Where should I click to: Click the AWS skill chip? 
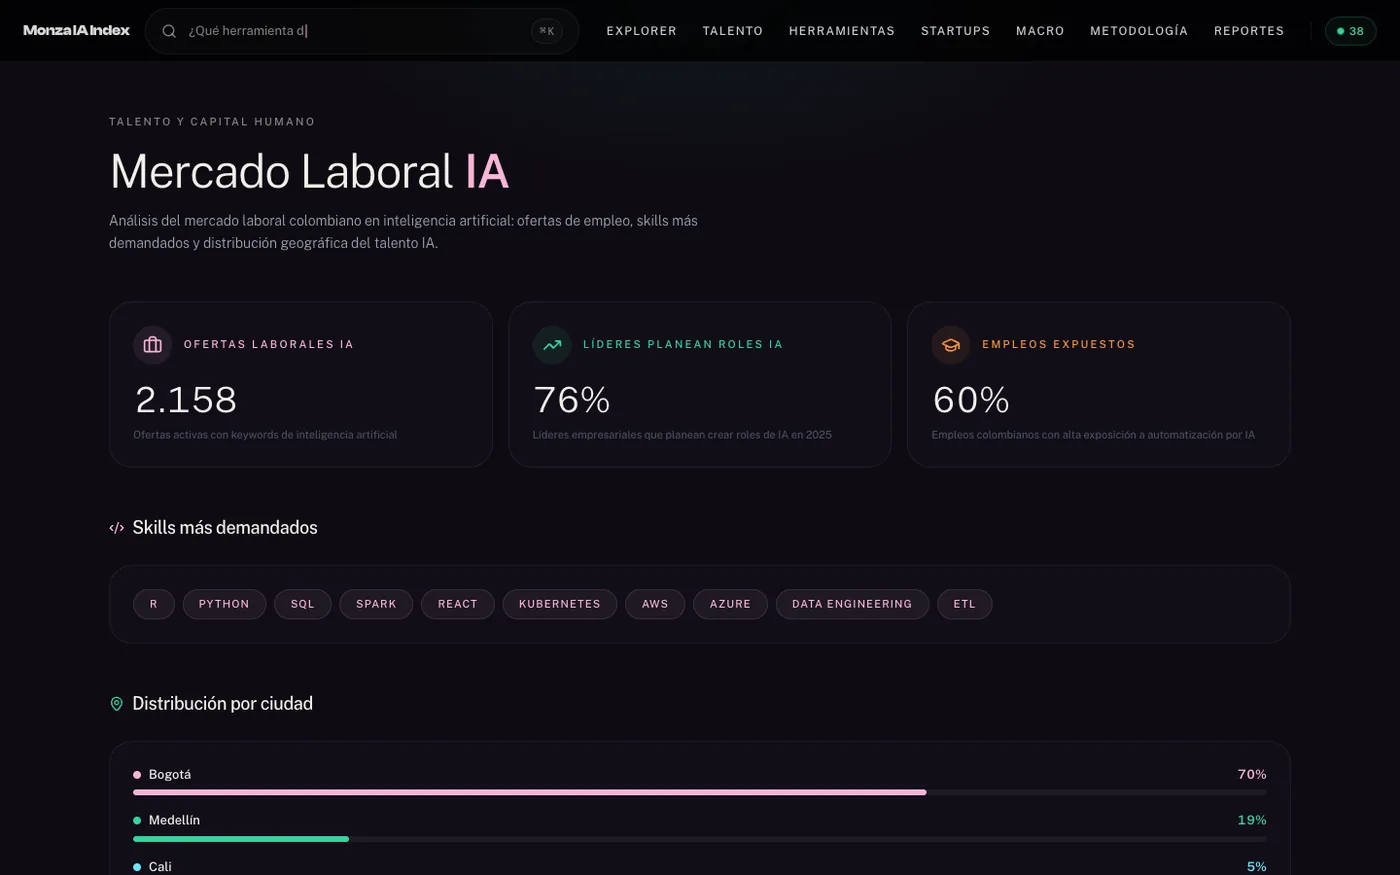[655, 604]
